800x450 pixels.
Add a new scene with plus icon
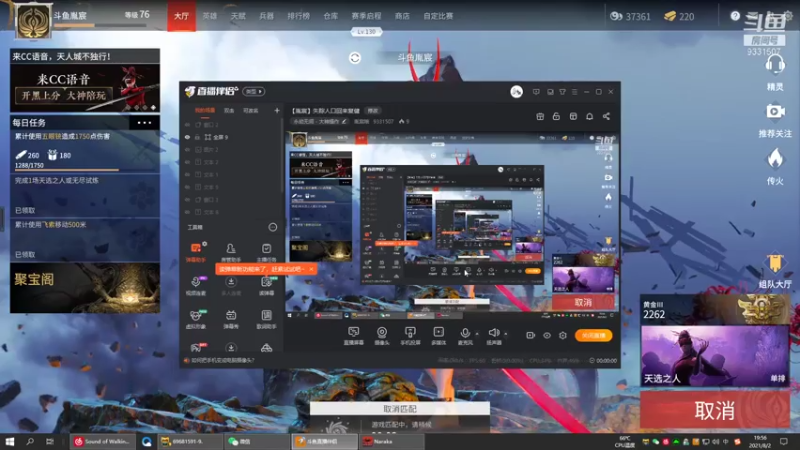pyautogui.click(x=277, y=110)
